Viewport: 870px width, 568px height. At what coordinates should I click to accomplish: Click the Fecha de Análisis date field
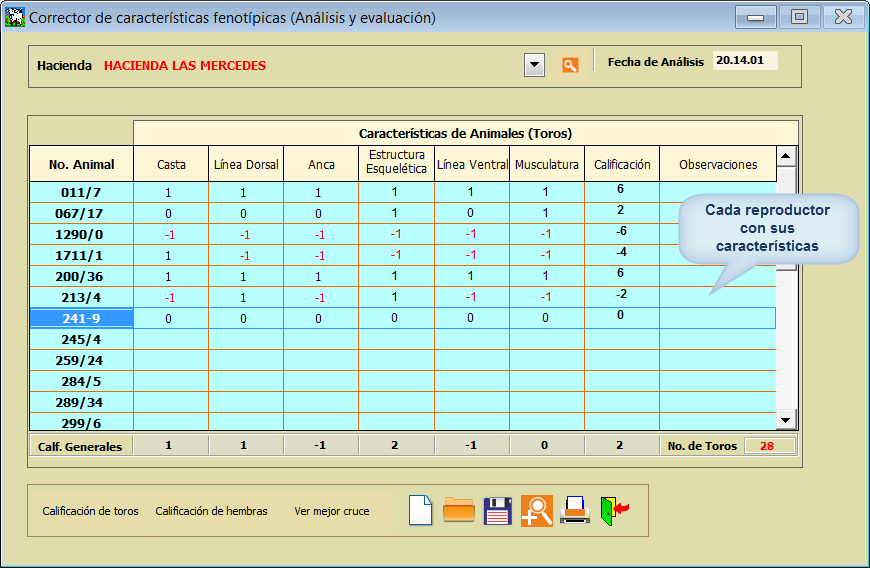click(x=744, y=60)
